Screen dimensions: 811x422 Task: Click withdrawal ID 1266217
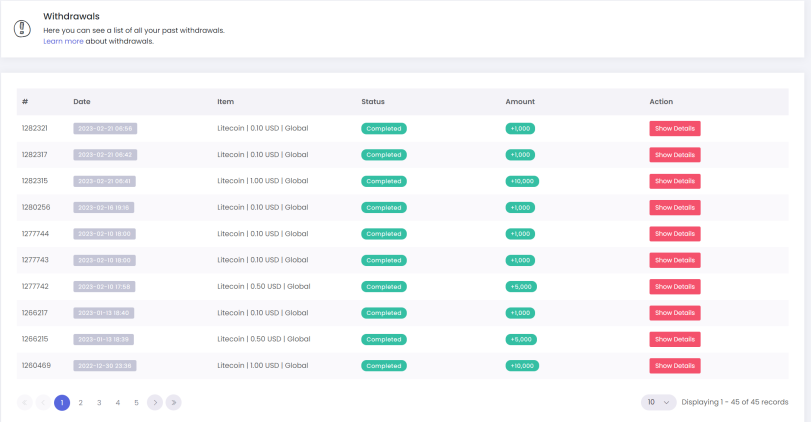point(35,313)
